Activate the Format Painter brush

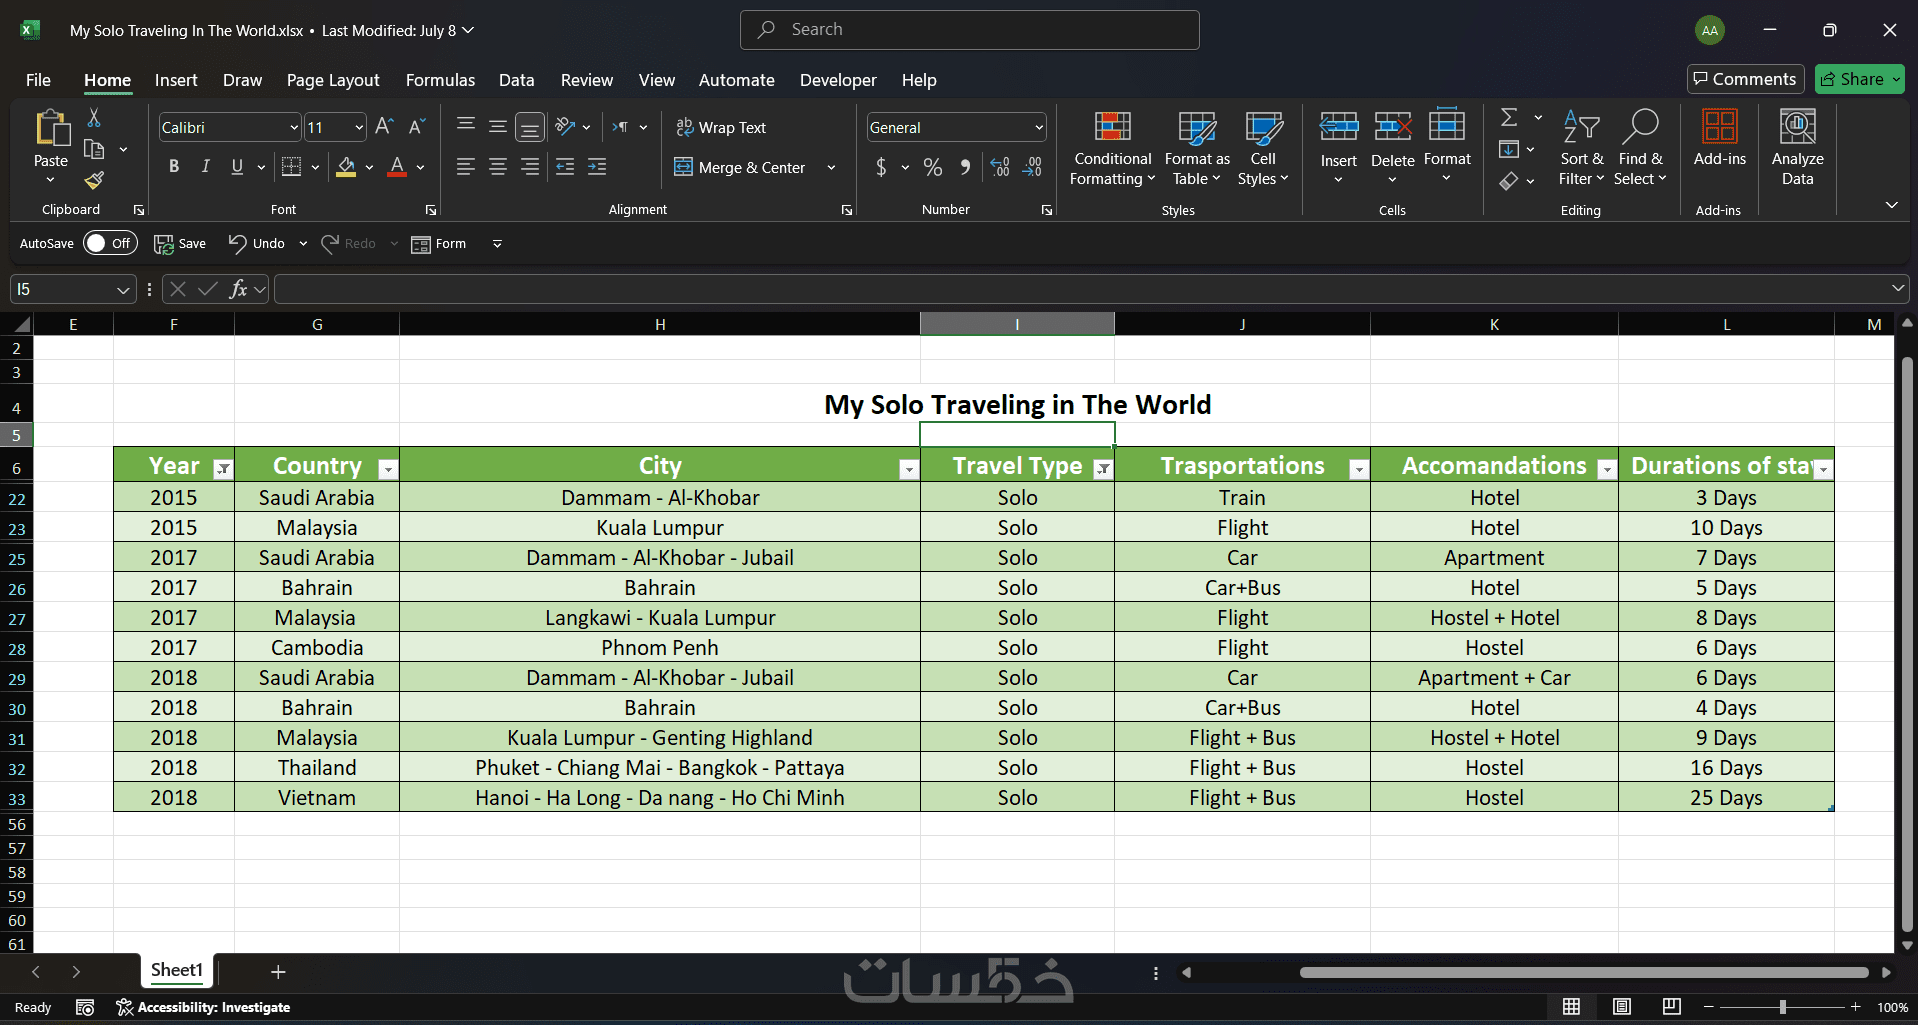point(94,180)
